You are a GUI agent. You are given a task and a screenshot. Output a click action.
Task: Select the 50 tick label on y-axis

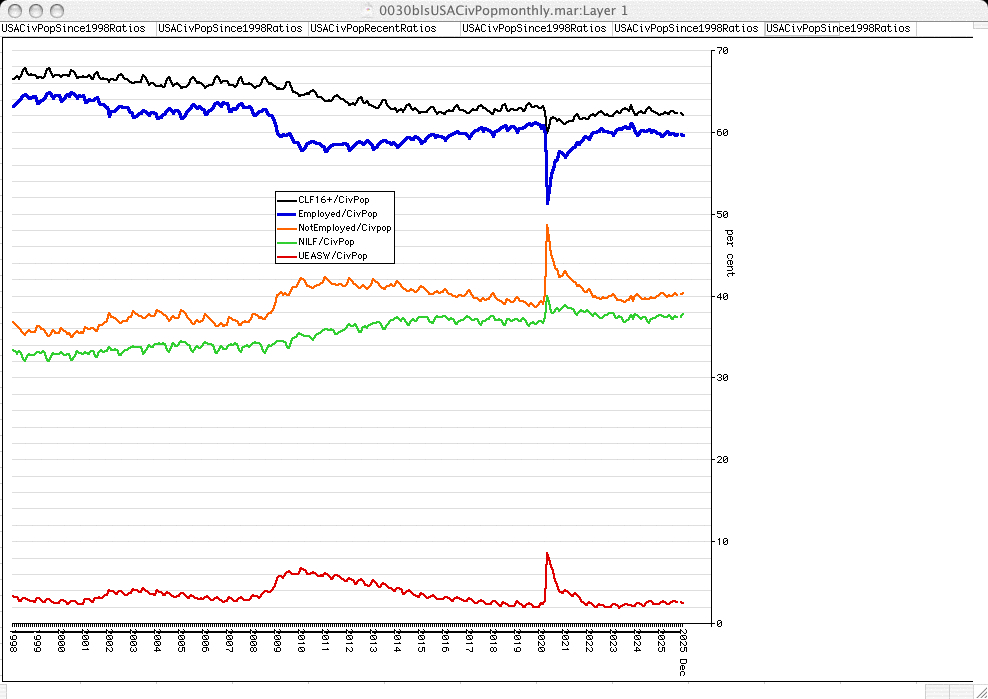click(x=722, y=214)
